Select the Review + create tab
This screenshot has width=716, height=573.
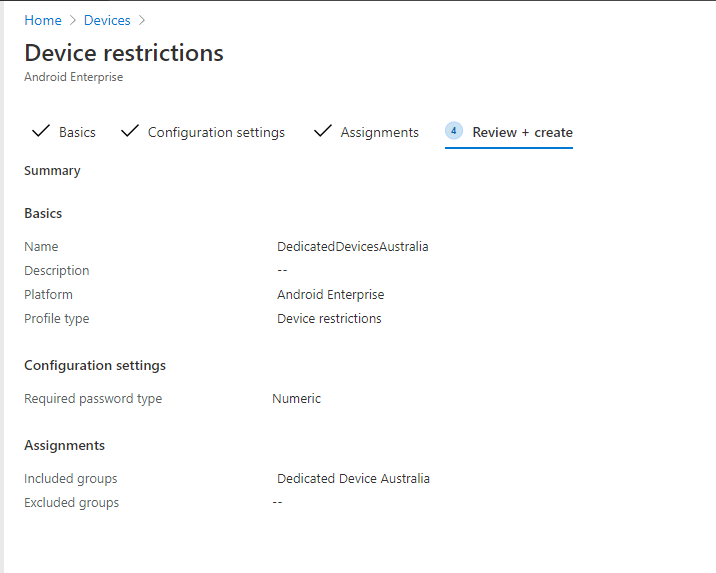(x=522, y=132)
